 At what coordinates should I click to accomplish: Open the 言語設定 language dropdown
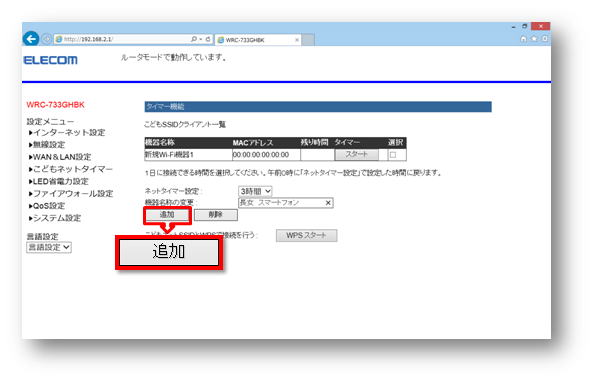pos(49,247)
